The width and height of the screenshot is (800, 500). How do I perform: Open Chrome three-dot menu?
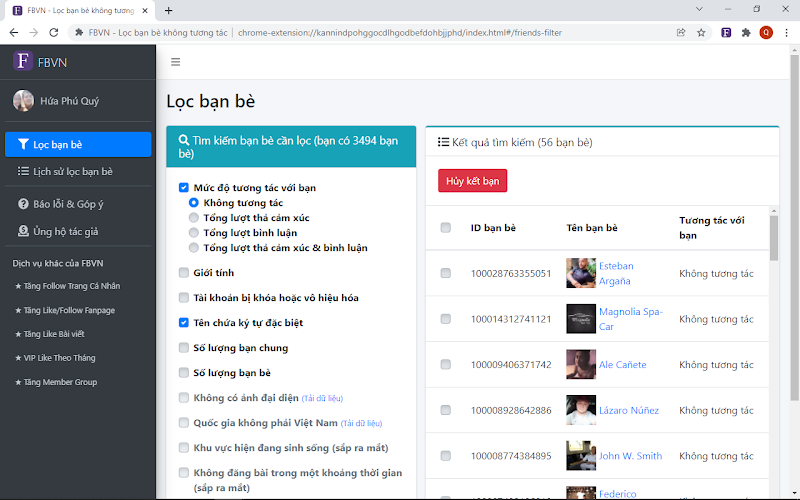786,33
